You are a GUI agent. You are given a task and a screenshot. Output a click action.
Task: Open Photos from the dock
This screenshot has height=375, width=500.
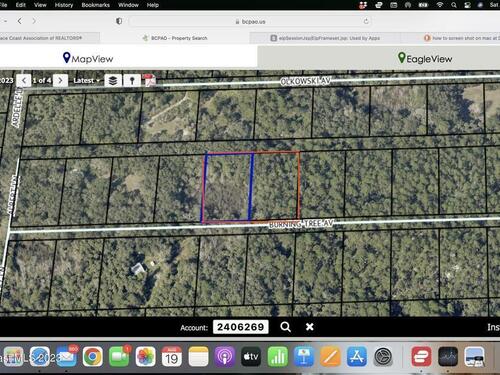(145, 356)
